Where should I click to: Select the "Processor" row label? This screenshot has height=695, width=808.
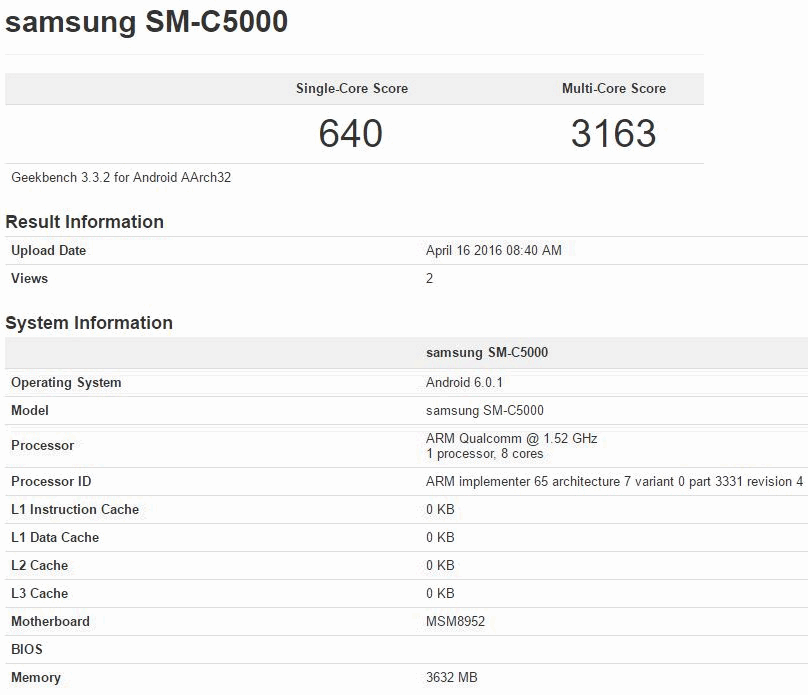[x=43, y=446]
